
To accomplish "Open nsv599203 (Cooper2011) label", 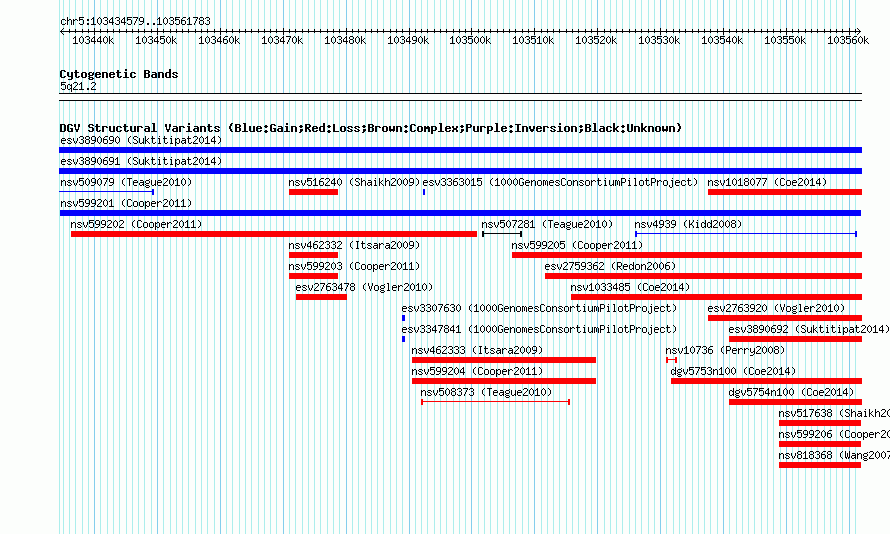I will coord(354,266).
